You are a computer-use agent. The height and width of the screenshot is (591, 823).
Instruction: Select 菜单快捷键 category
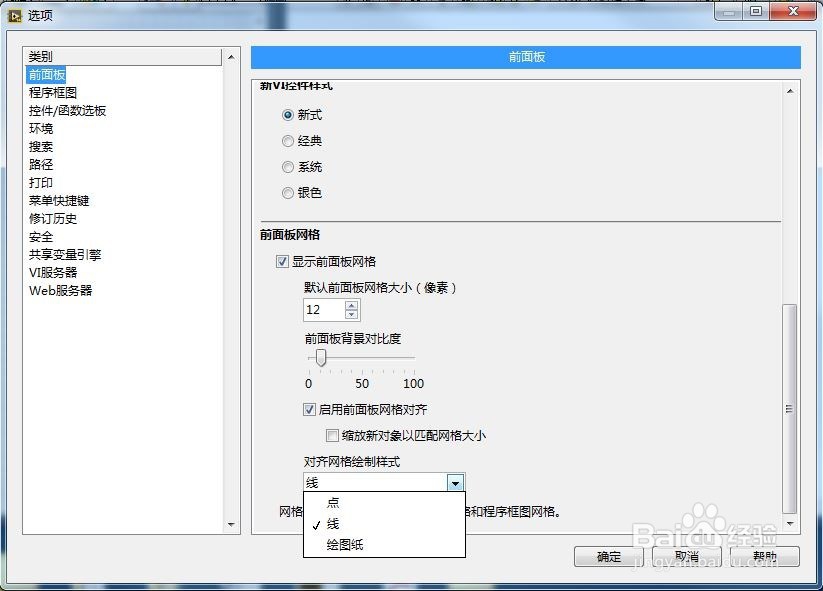coord(59,200)
